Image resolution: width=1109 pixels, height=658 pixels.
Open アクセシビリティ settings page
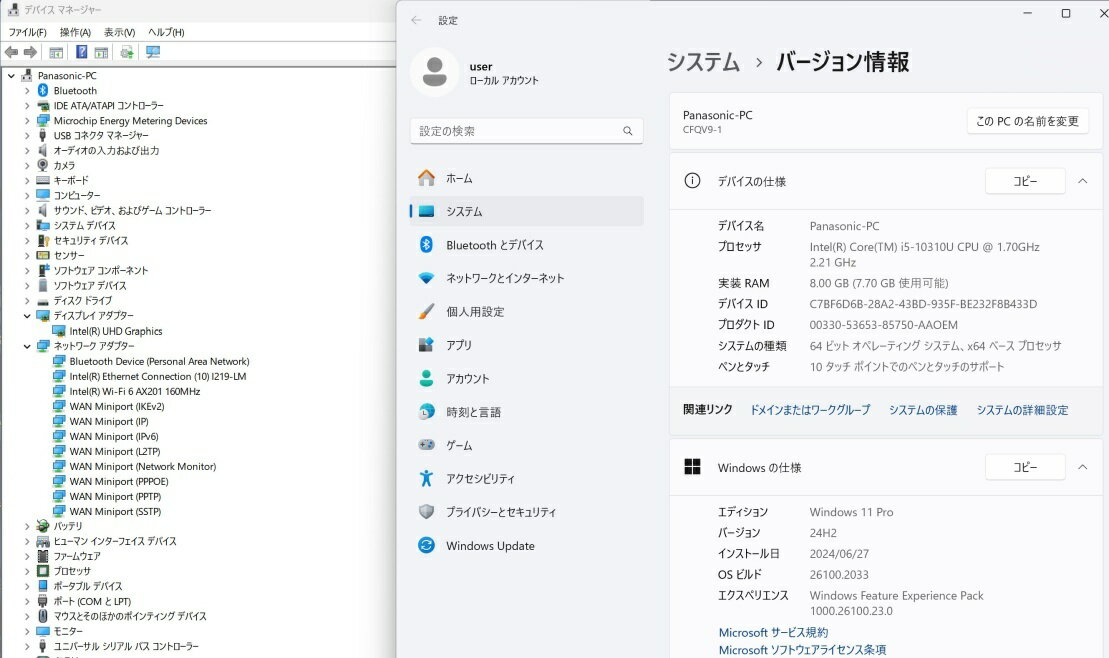pyautogui.click(x=480, y=479)
